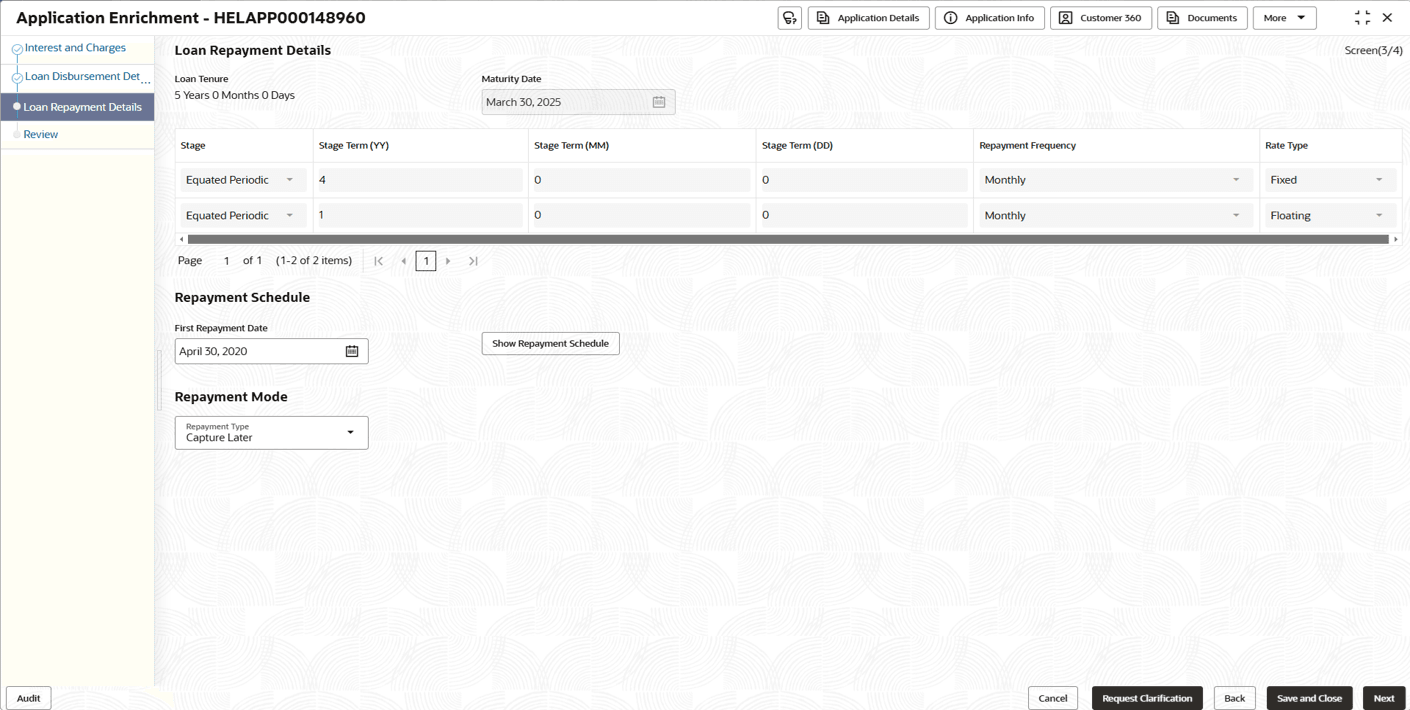Image resolution: width=1410 pixels, height=710 pixels.
Task: Open Repayment Type dropdown
Action: coord(272,433)
